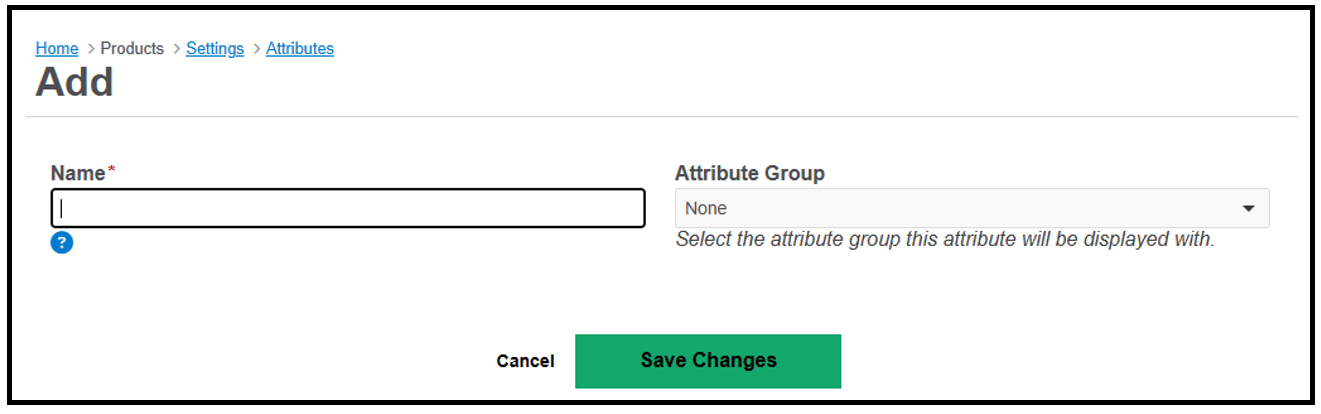Cancel adding the attribute
The image size is (1321, 414).
(525, 361)
